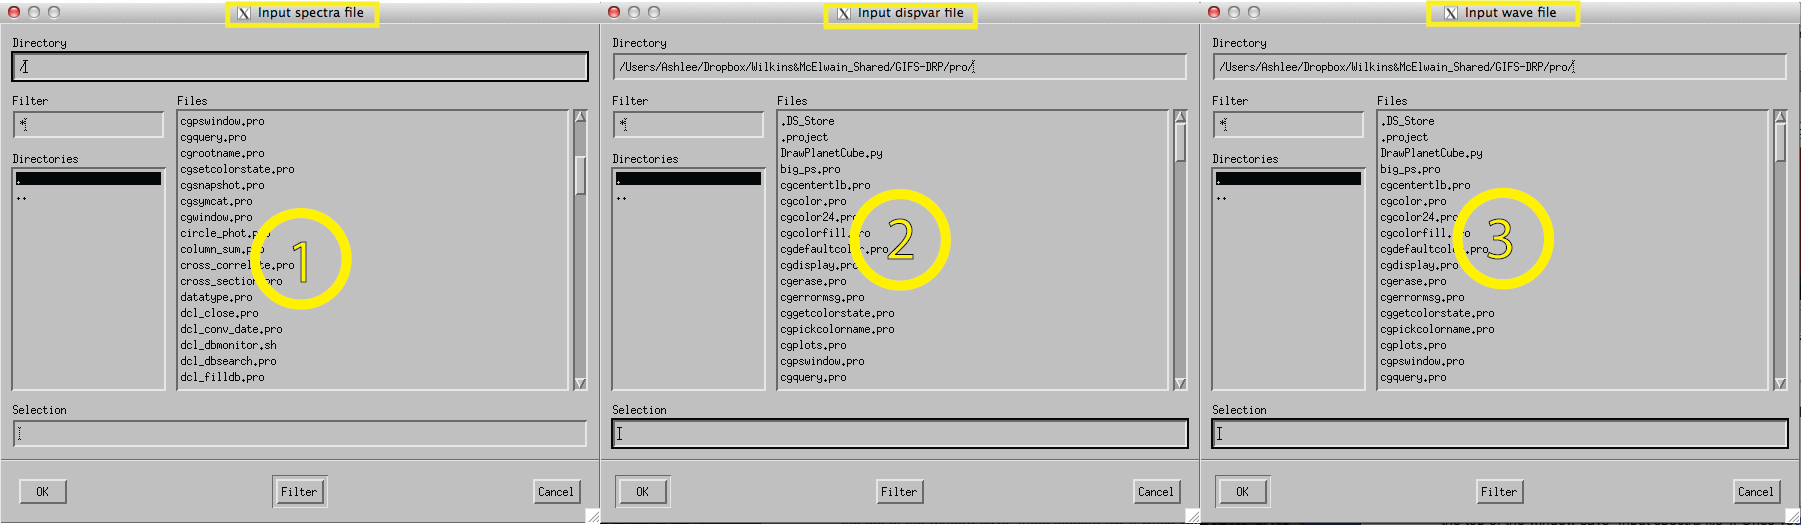This screenshot has width=1802, height=525.
Task: Click scroll-up arrow in Input wave file list
Action: click(1780, 117)
